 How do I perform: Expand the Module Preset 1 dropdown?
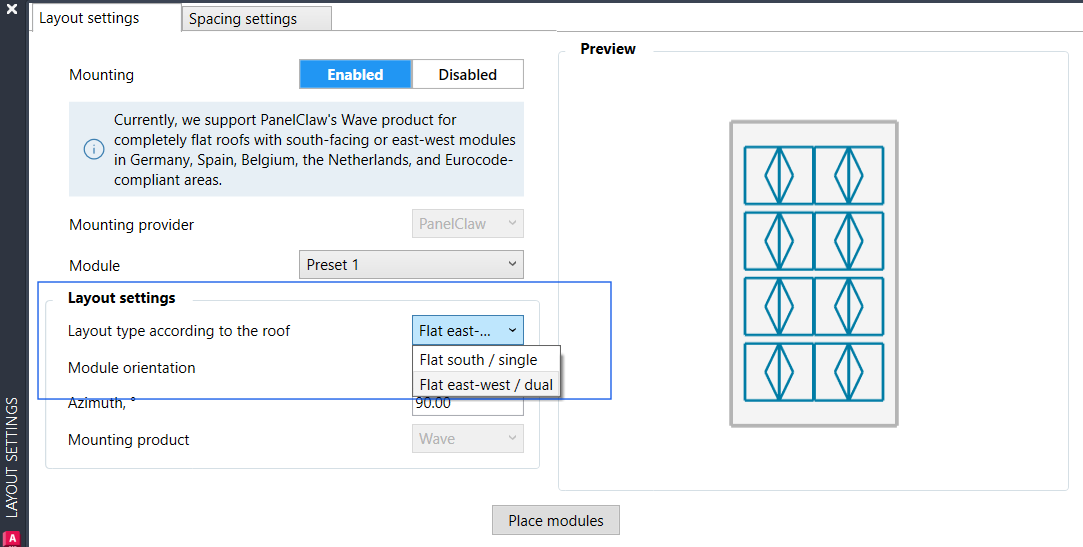411,265
